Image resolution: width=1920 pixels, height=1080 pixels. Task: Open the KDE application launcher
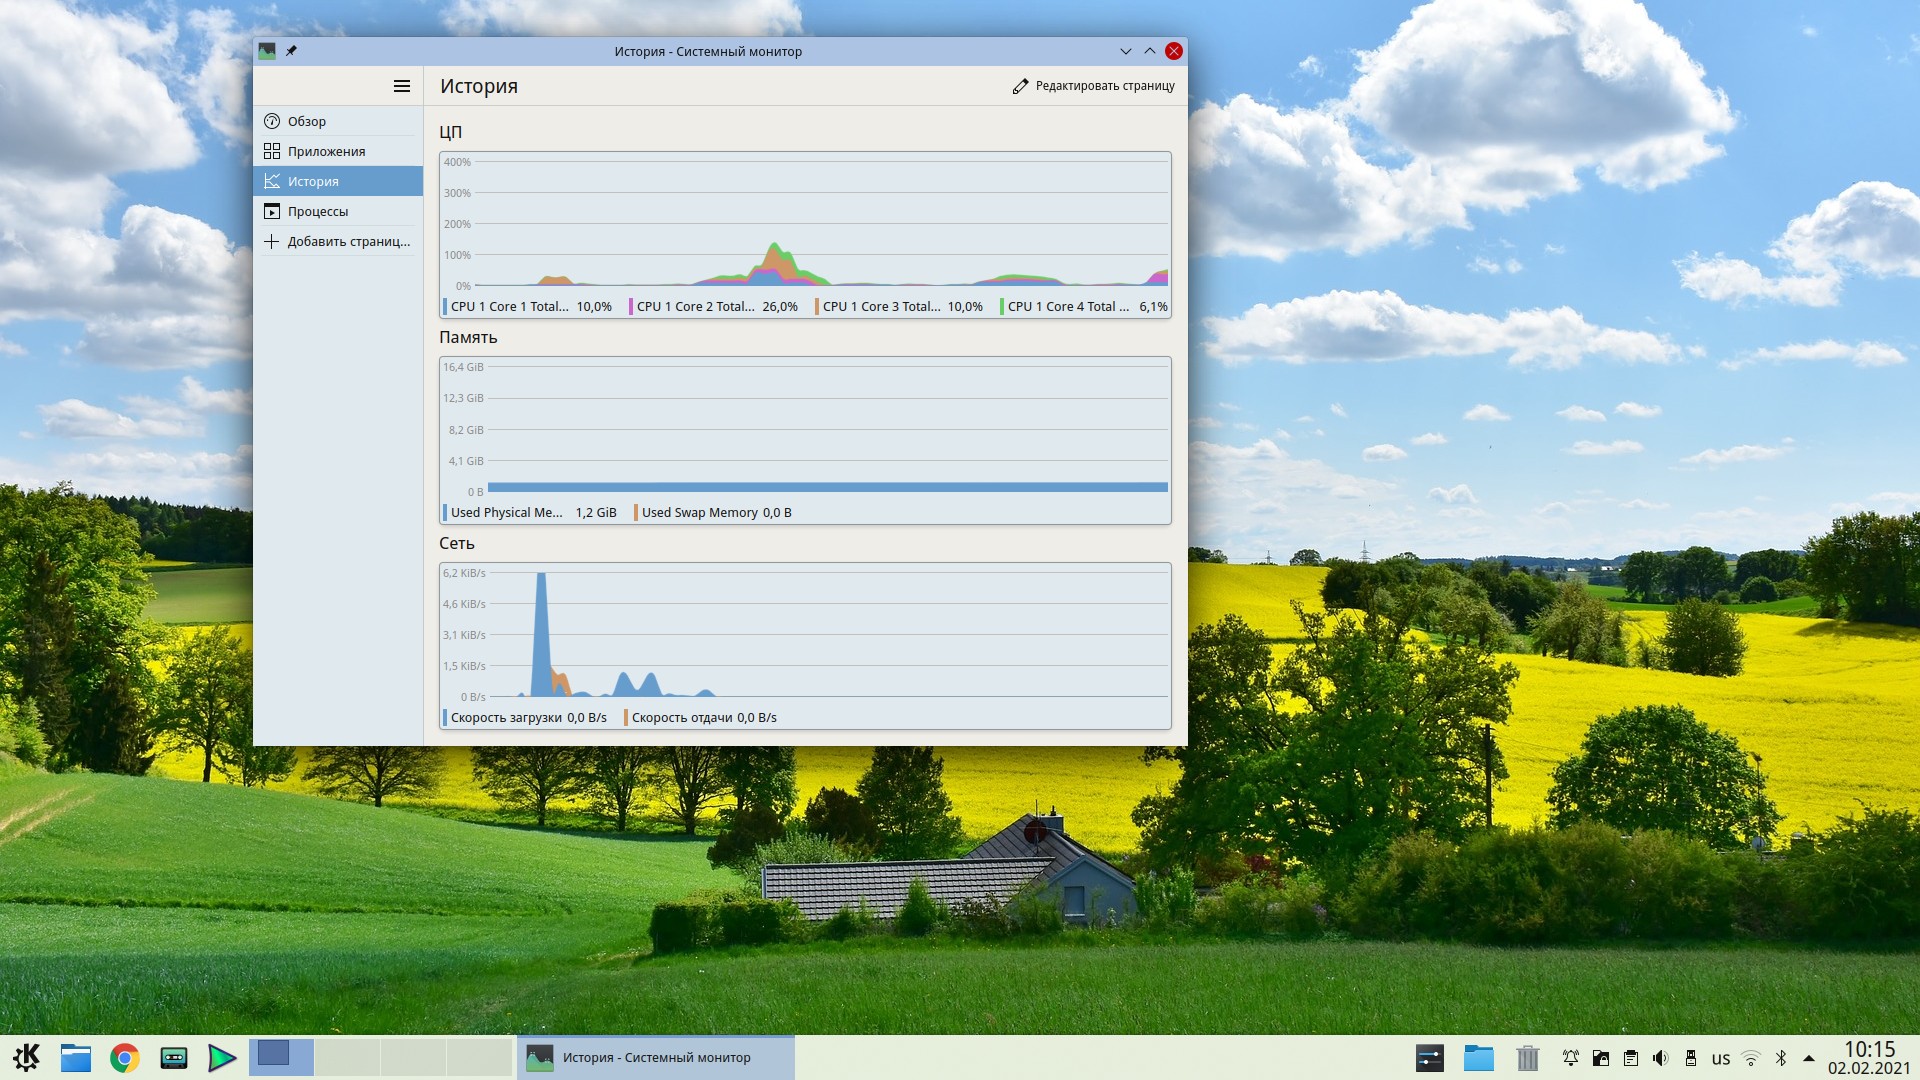pos(27,1057)
